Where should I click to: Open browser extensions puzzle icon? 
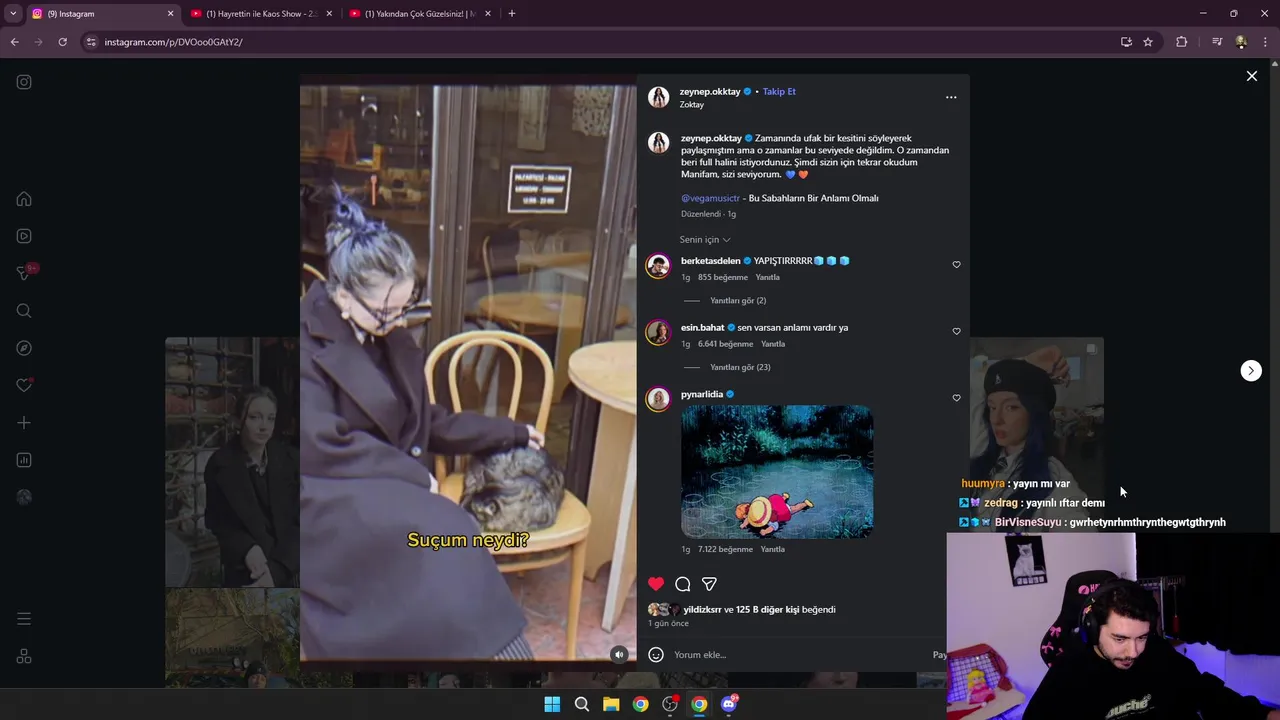(x=1181, y=42)
